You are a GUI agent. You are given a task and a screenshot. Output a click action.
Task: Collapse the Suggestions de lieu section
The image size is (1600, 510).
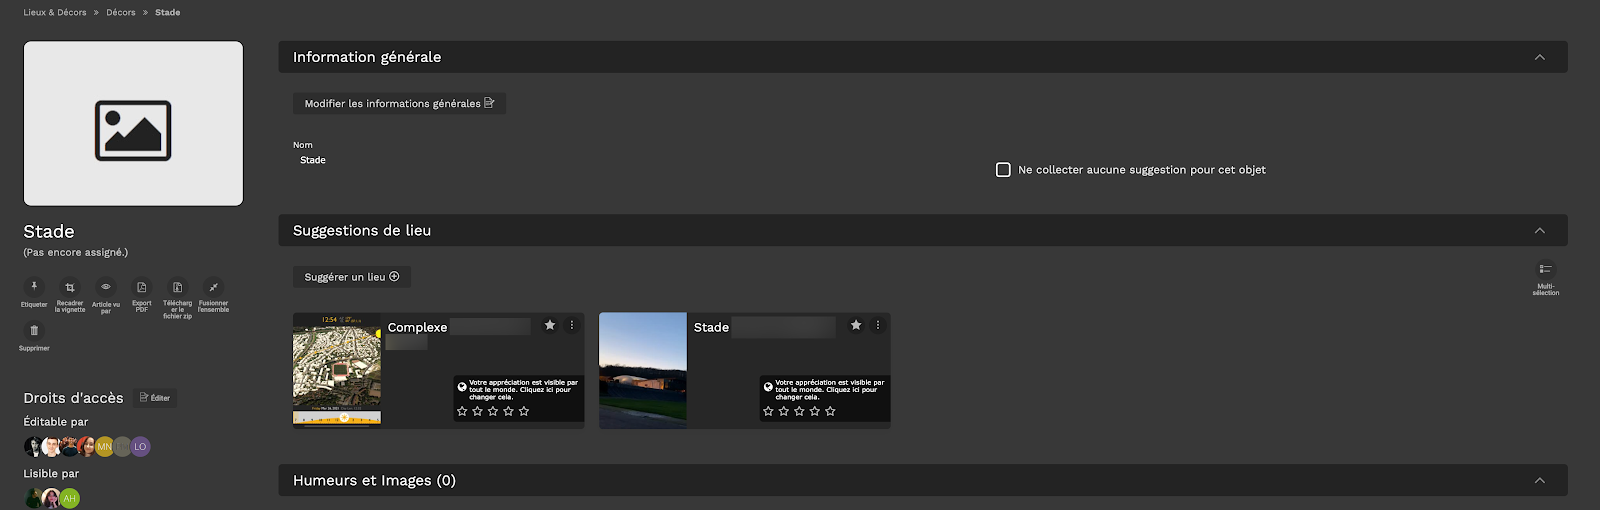click(x=1539, y=231)
